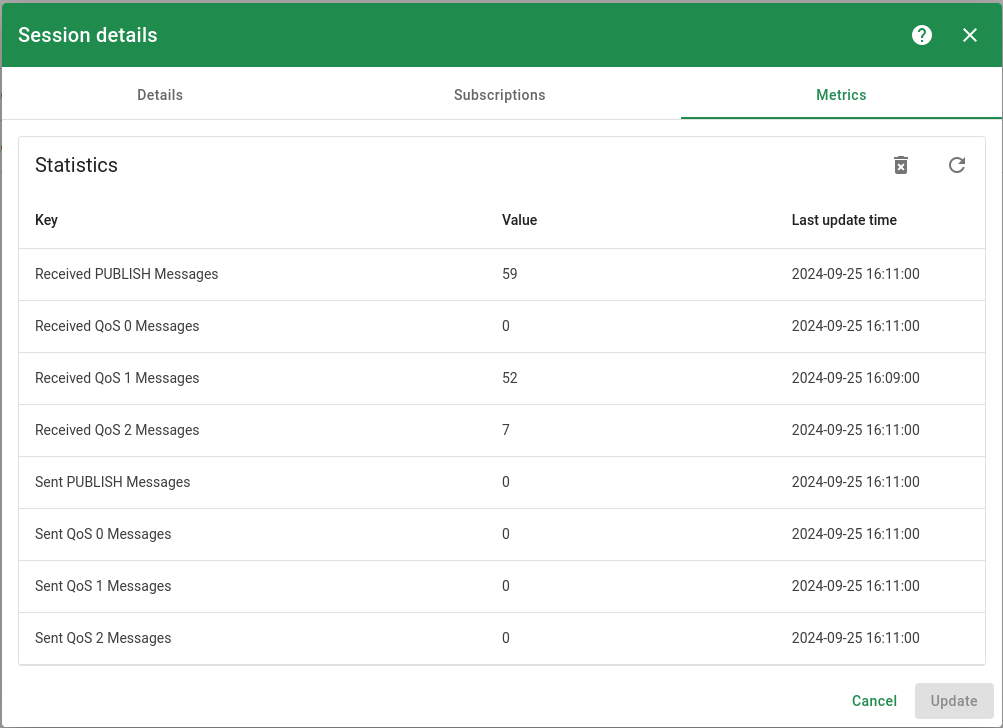Click the Update button
The height and width of the screenshot is (728, 1003).
point(953,701)
